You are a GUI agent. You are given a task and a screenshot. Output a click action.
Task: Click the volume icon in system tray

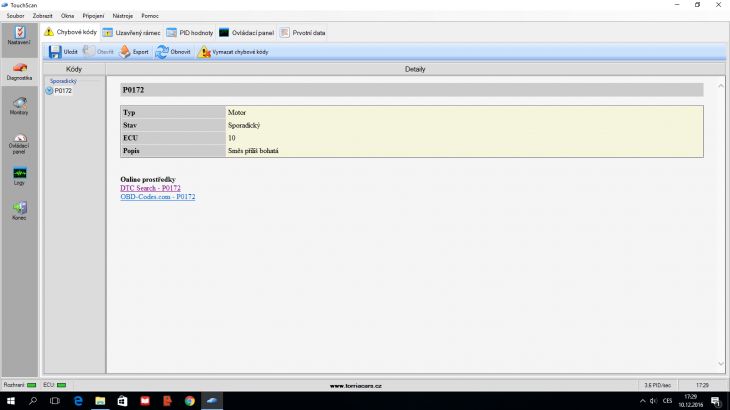[654, 401]
